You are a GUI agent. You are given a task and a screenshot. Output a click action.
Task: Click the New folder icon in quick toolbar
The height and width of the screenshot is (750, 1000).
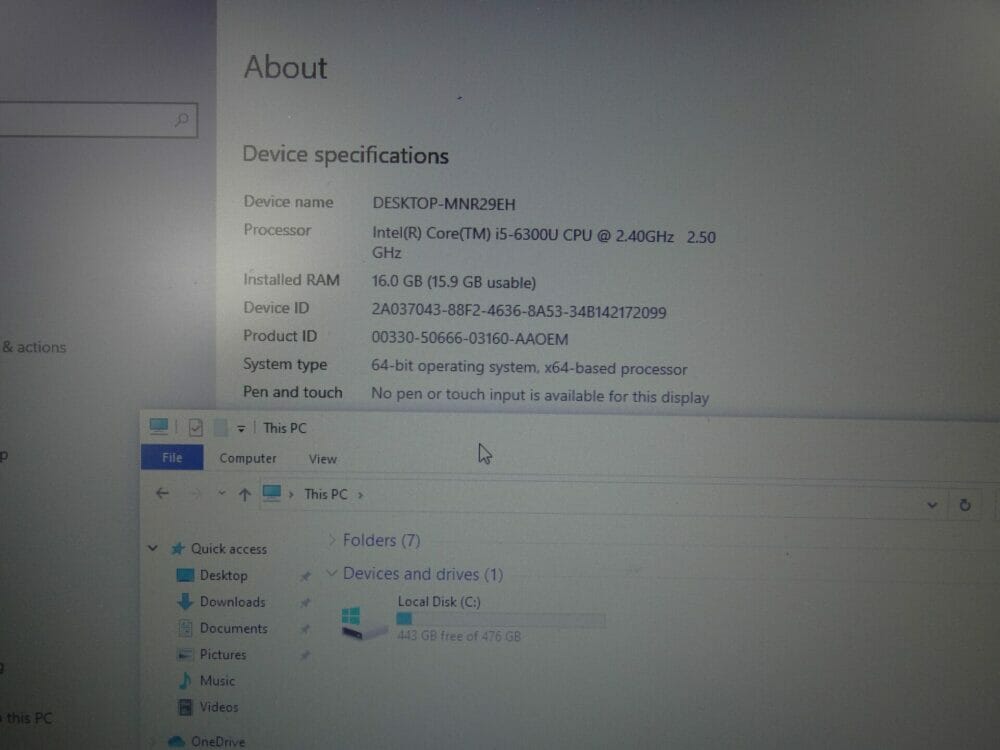220,427
